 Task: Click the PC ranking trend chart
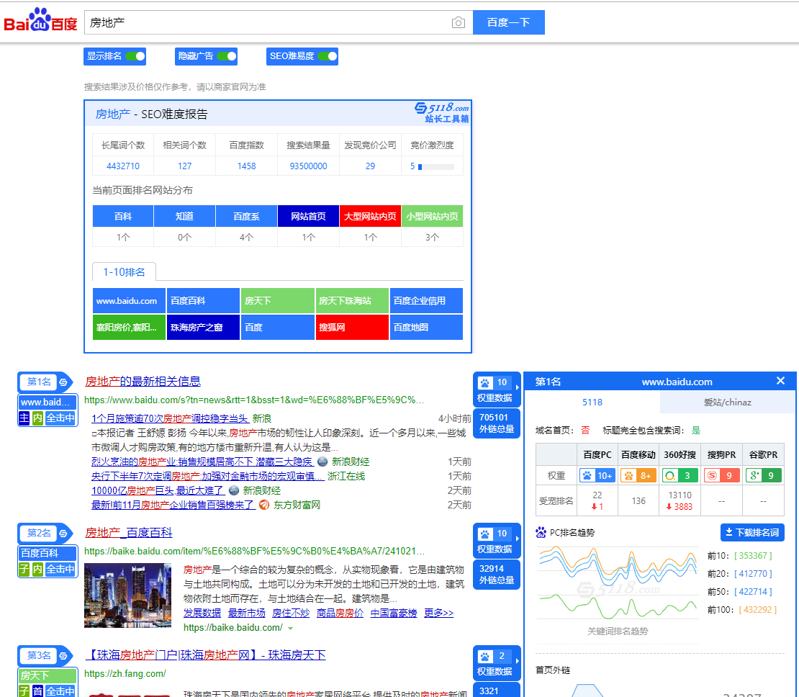point(618,583)
